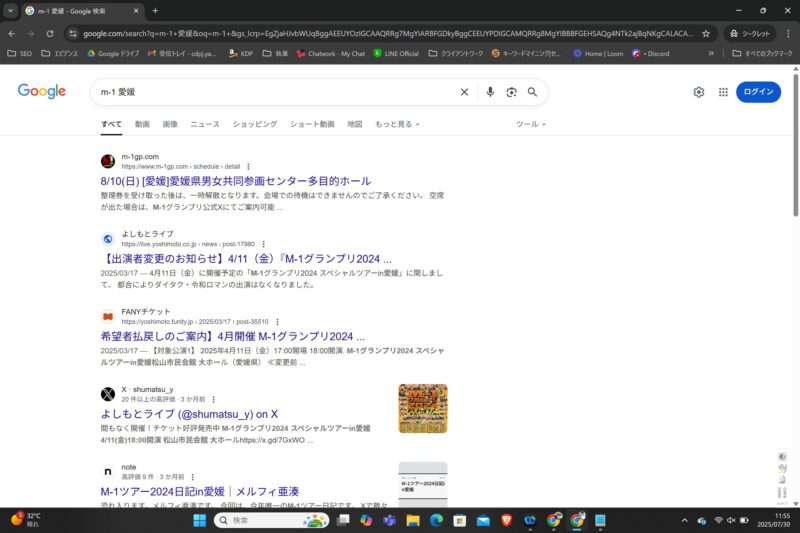Open more options for X shumatsu_y result

213,399
